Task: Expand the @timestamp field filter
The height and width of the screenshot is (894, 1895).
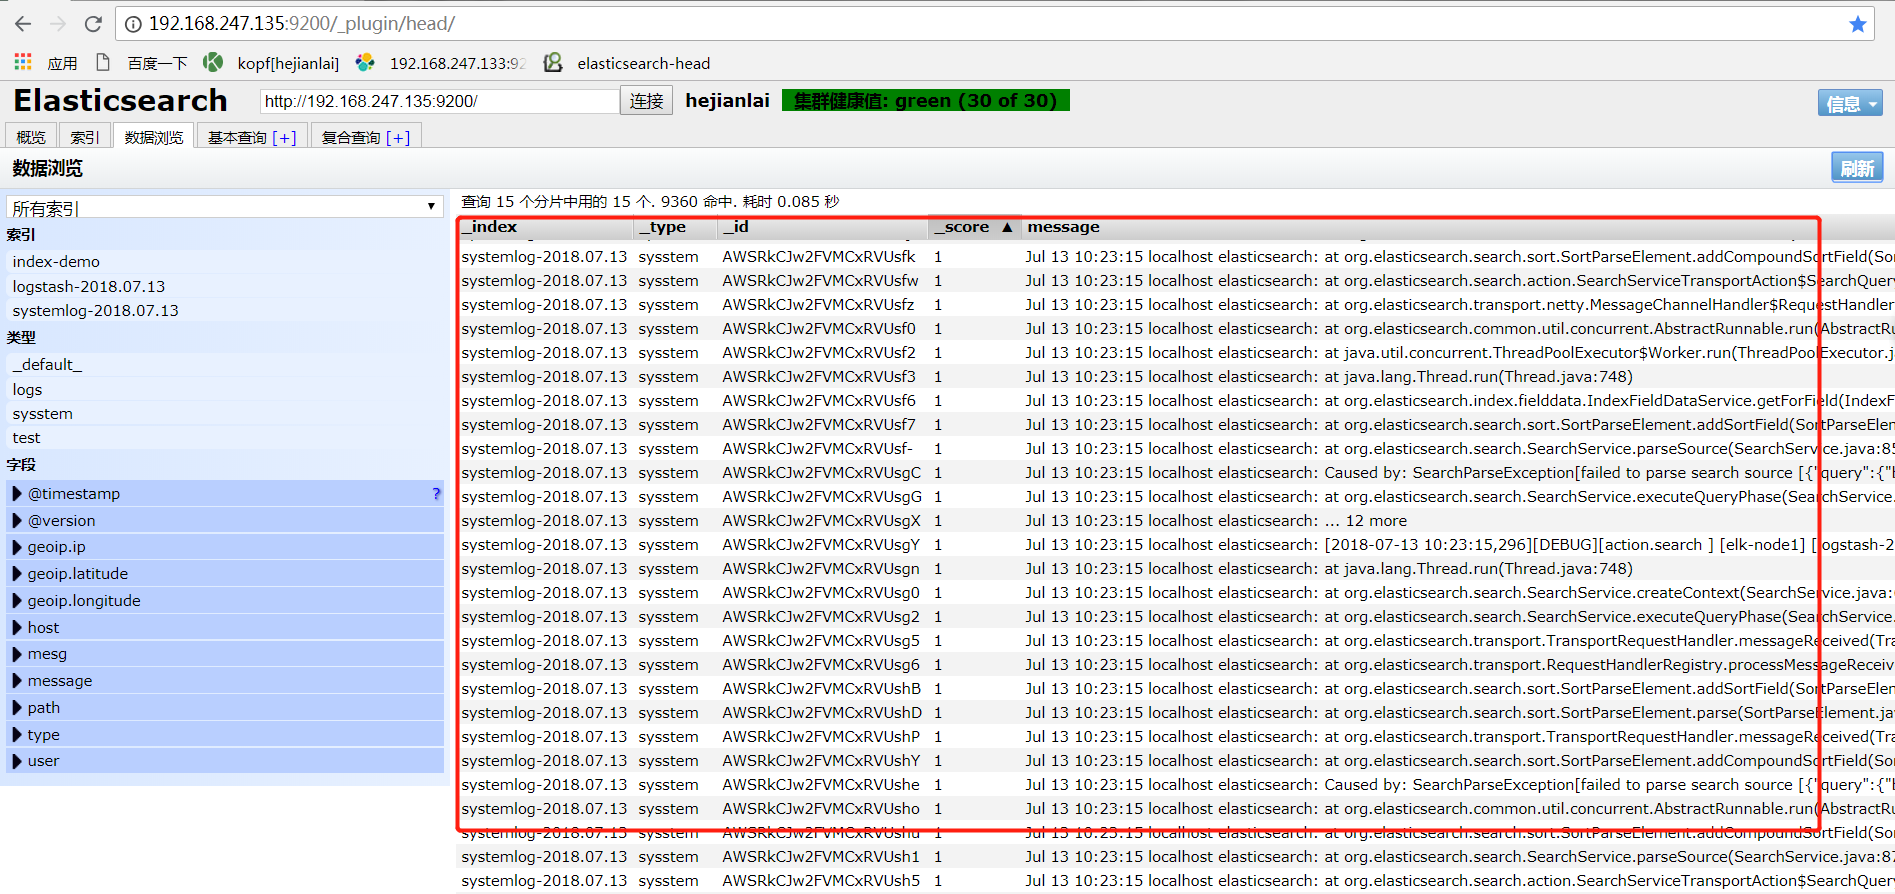Action: click(x=17, y=494)
